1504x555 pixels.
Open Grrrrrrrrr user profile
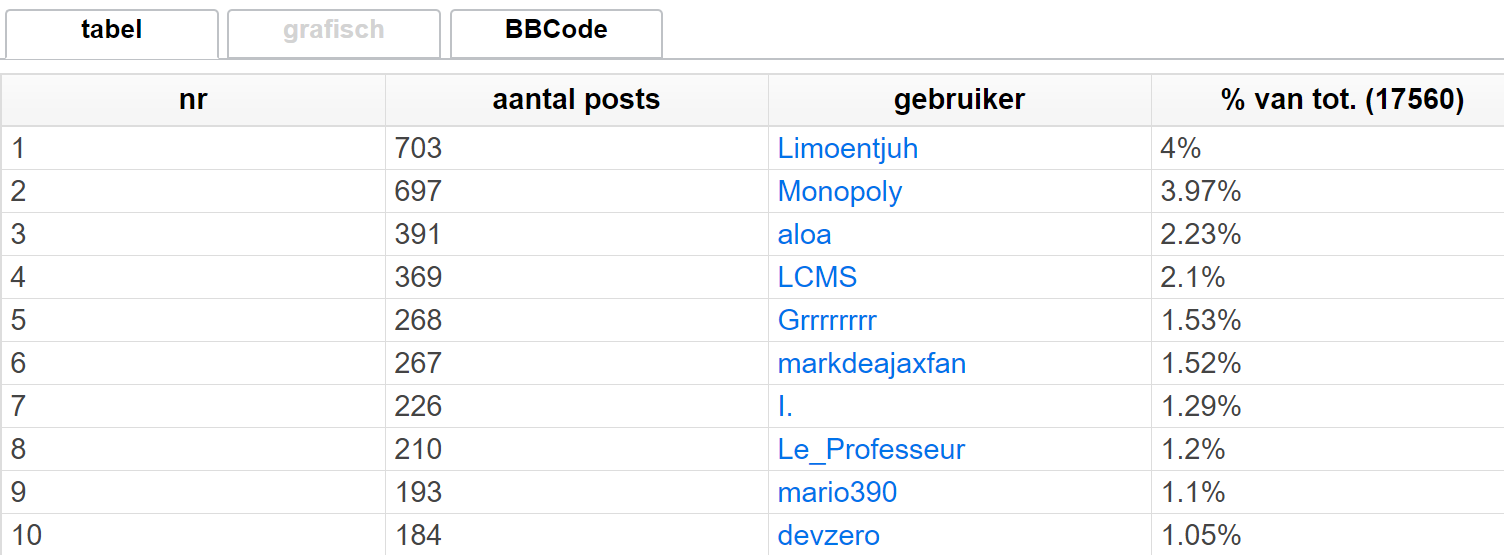[x=827, y=321]
